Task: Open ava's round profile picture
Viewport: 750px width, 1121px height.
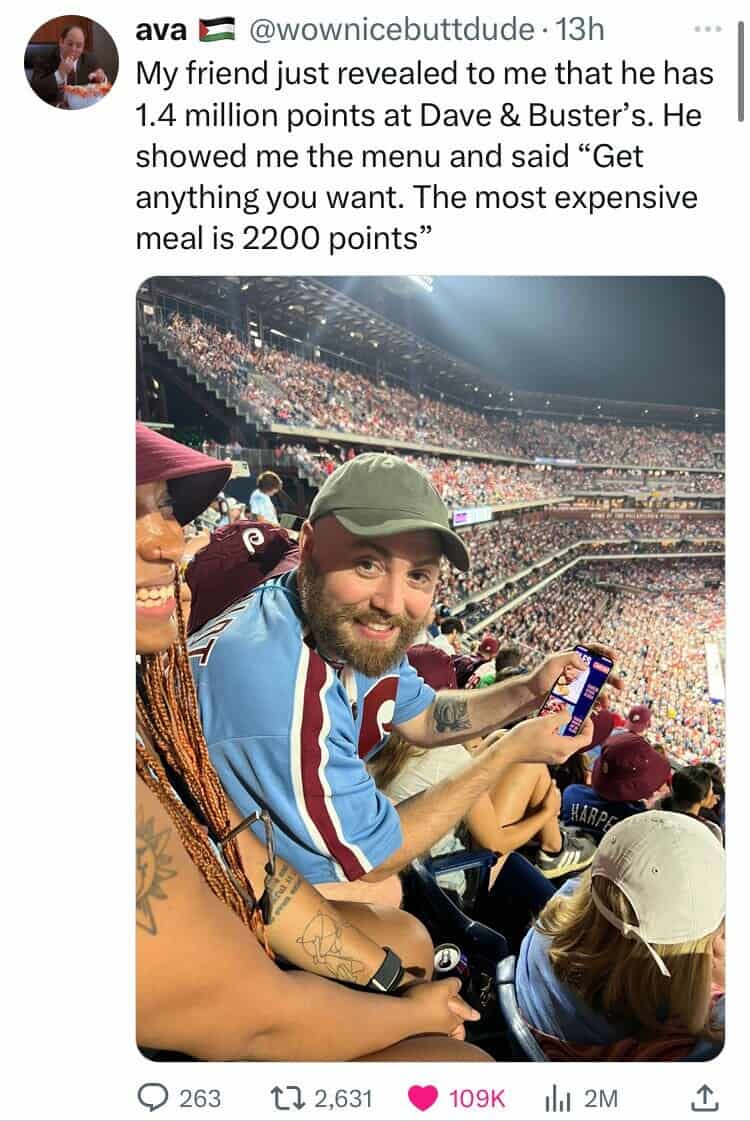Action: click(x=71, y=62)
